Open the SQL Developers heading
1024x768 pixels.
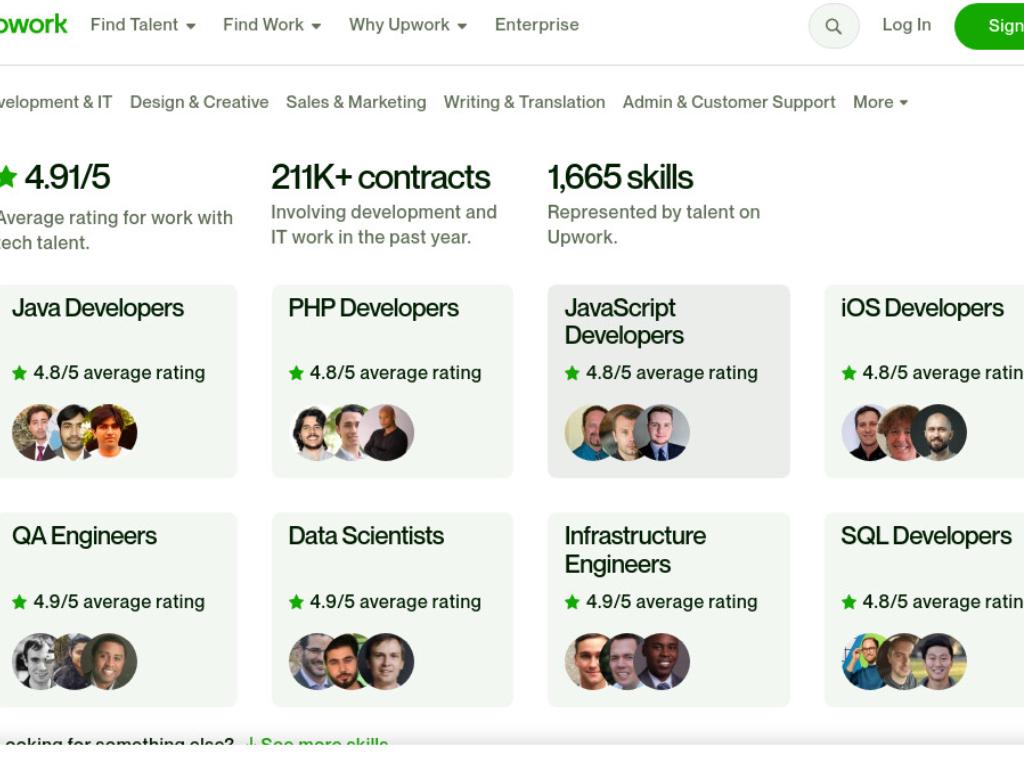[x=926, y=536]
